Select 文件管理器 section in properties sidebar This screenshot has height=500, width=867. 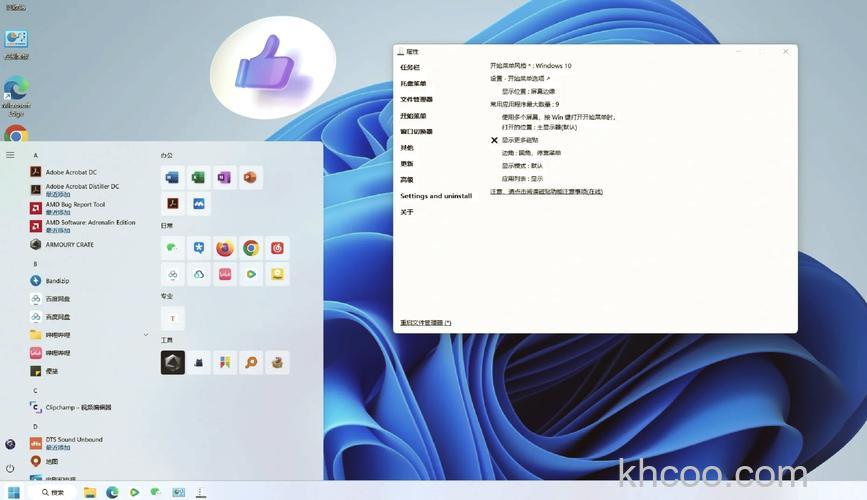(x=416, y=100)
